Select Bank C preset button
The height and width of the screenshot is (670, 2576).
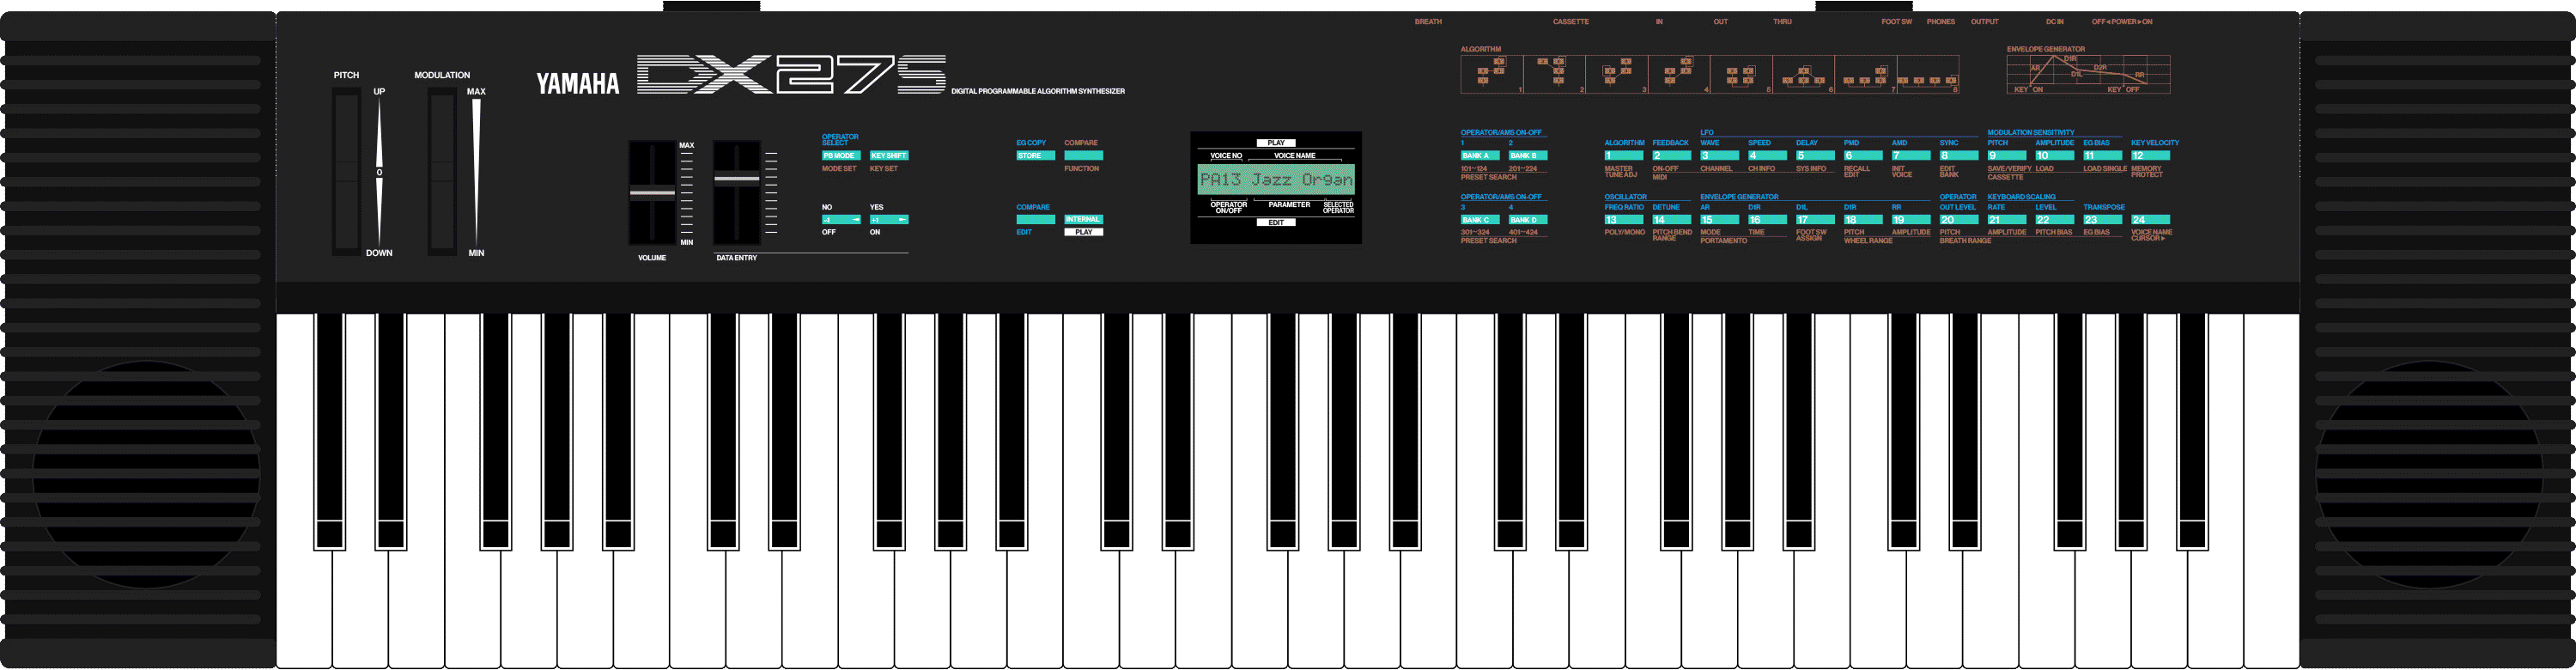(1480, 220)
